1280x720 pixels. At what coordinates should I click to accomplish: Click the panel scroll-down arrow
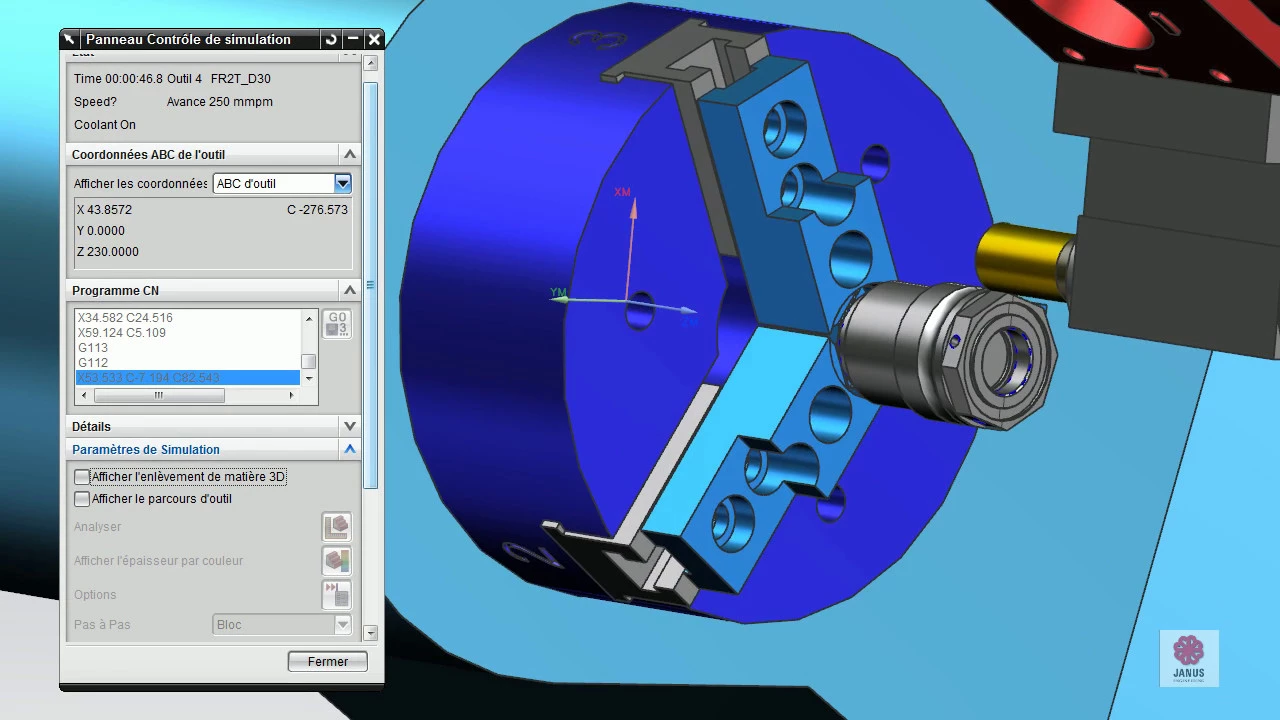click(371, 633)
